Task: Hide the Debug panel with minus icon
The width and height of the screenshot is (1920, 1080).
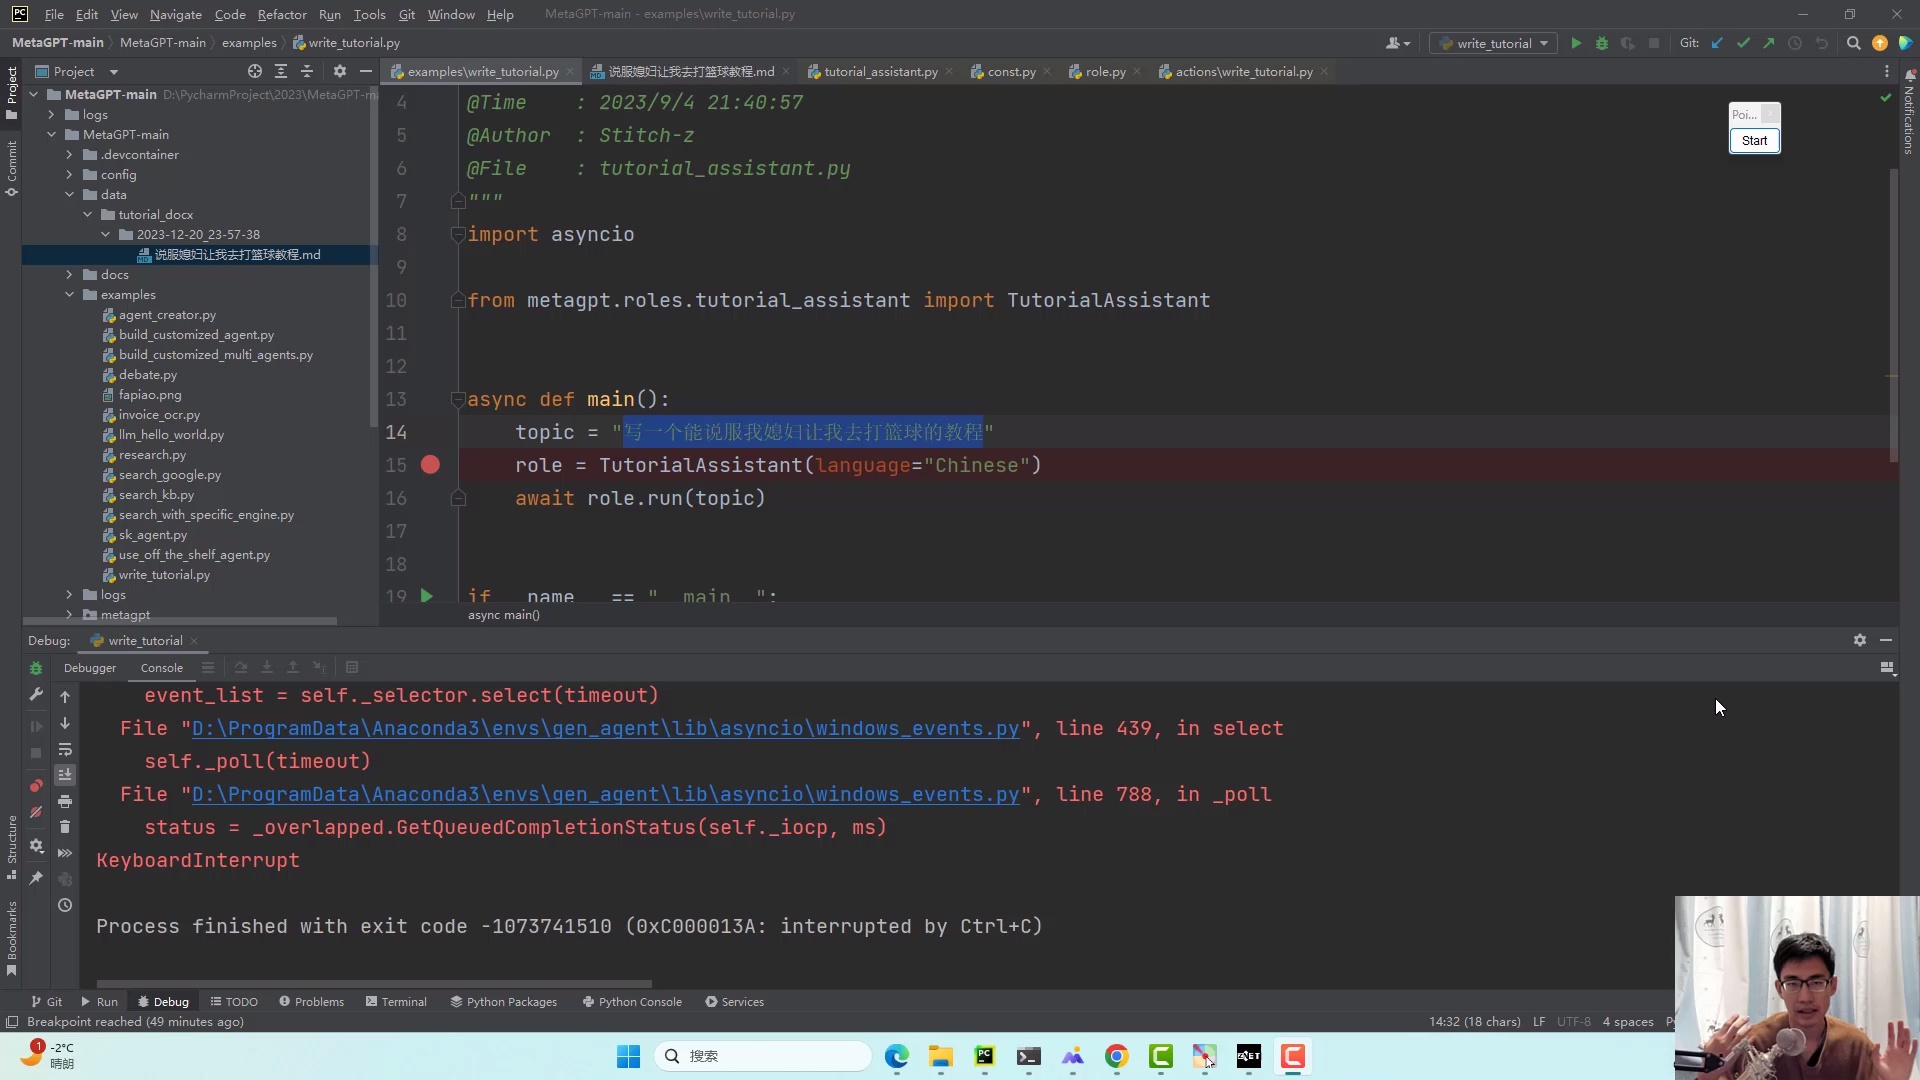Action: (1886, 640)
